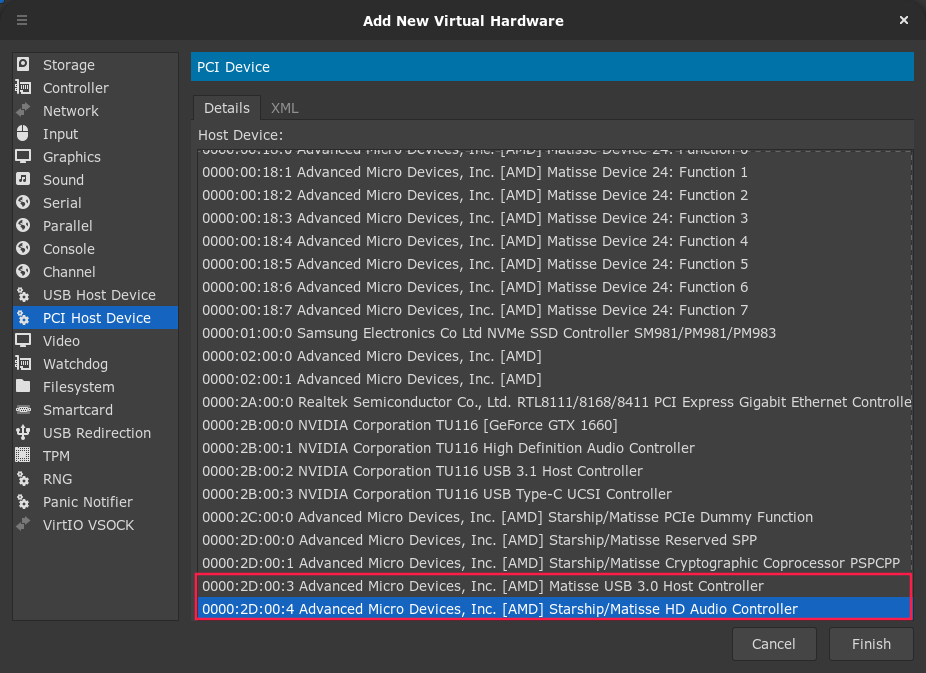The width and height of the screenshot is (926, 673).
Task: Click the Parallel globe icon
Action: pyautogui.click(x=23, y=226)
